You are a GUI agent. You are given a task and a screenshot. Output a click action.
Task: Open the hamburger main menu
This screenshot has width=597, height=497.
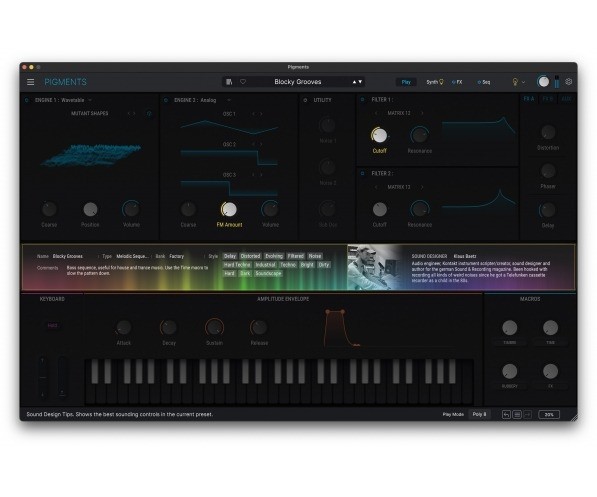click(30, 82)
